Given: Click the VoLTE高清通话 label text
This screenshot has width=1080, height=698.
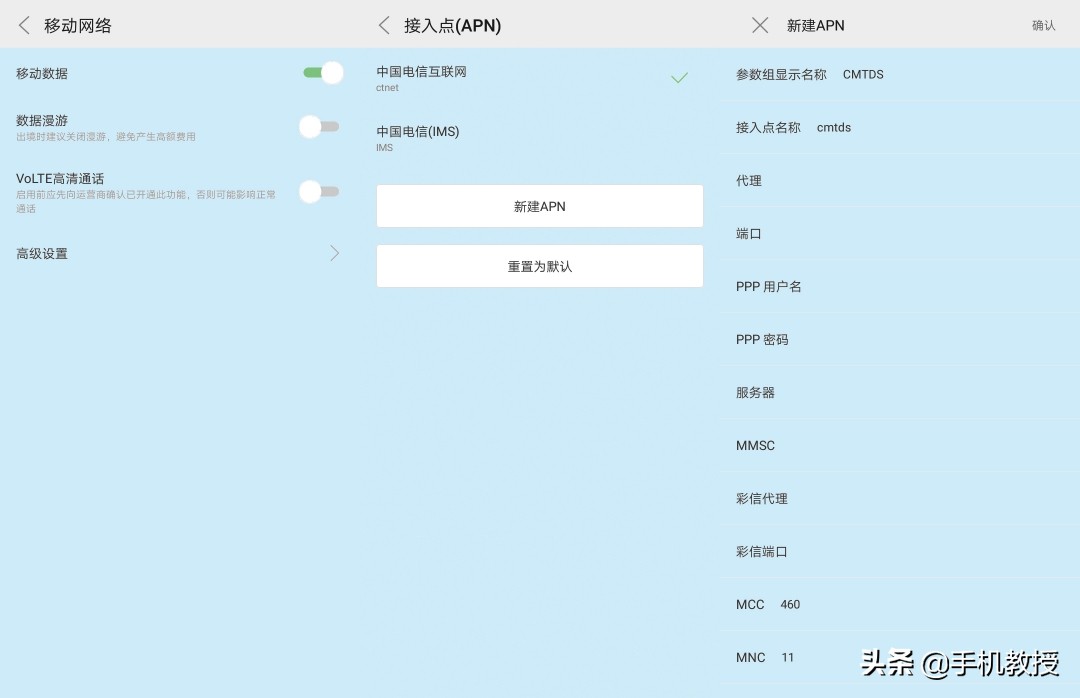Looking at the screenshot, I should tap(60, 178).
